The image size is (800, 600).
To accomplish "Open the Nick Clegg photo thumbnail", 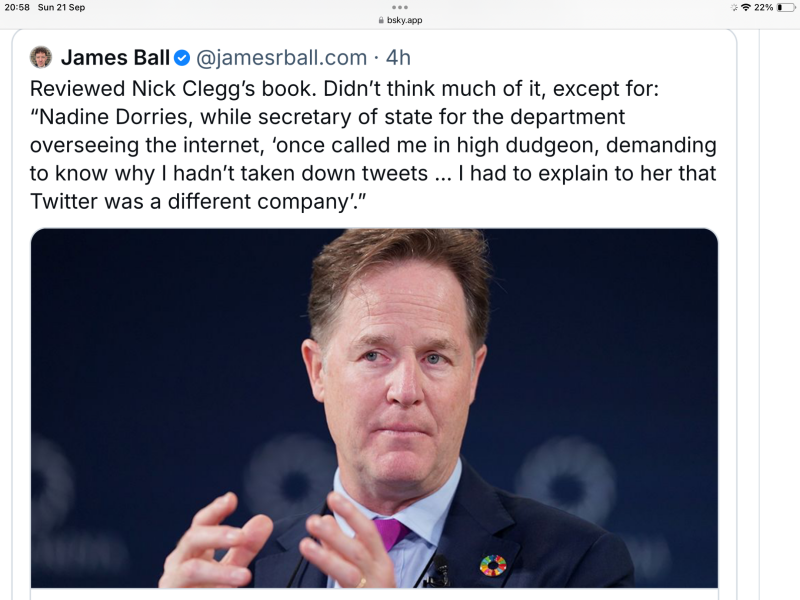I will (x=374, y=408).
